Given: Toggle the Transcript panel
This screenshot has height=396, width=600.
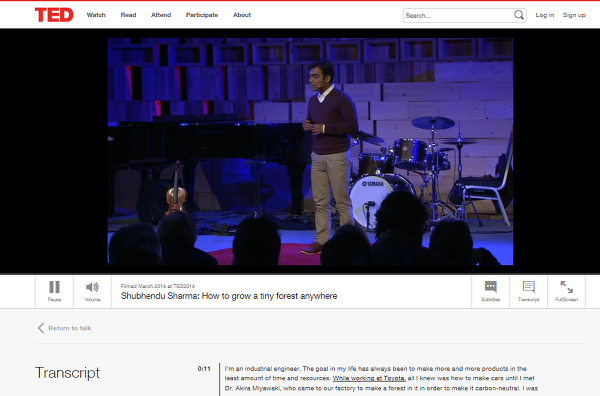Looking at the screenshot, I should [528, 292].
